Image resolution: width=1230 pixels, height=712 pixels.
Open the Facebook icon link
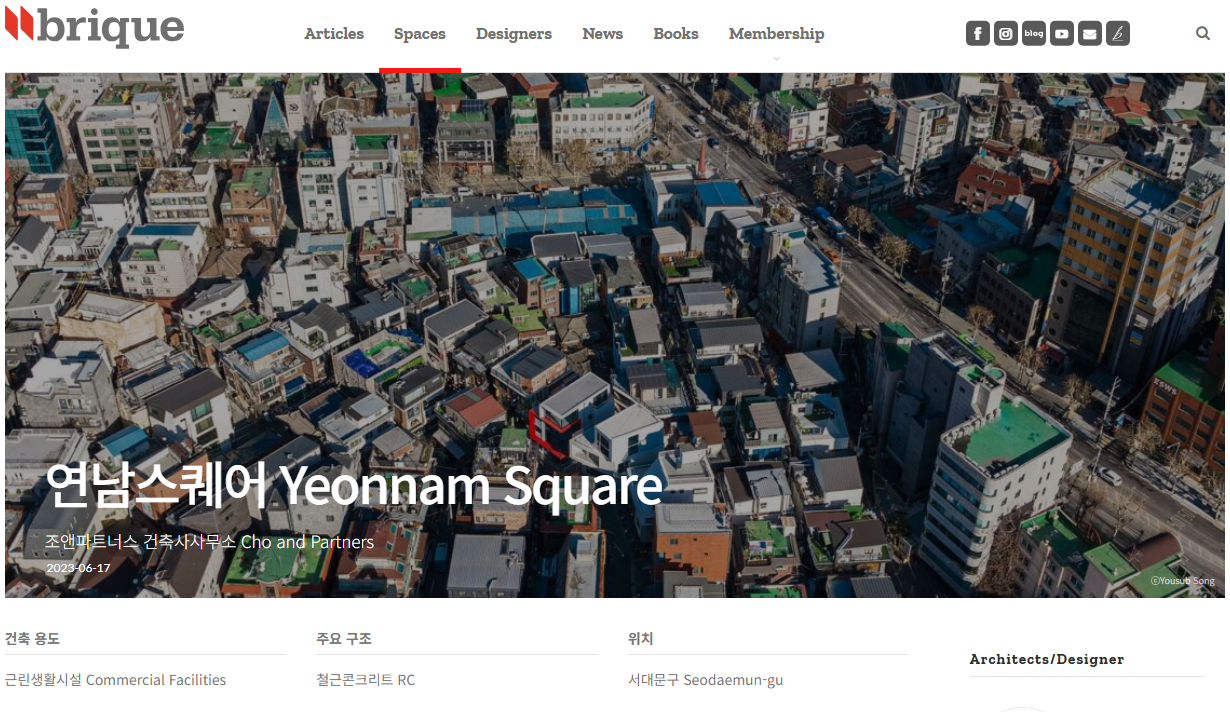pyautogui.click(x=978, y=34)
